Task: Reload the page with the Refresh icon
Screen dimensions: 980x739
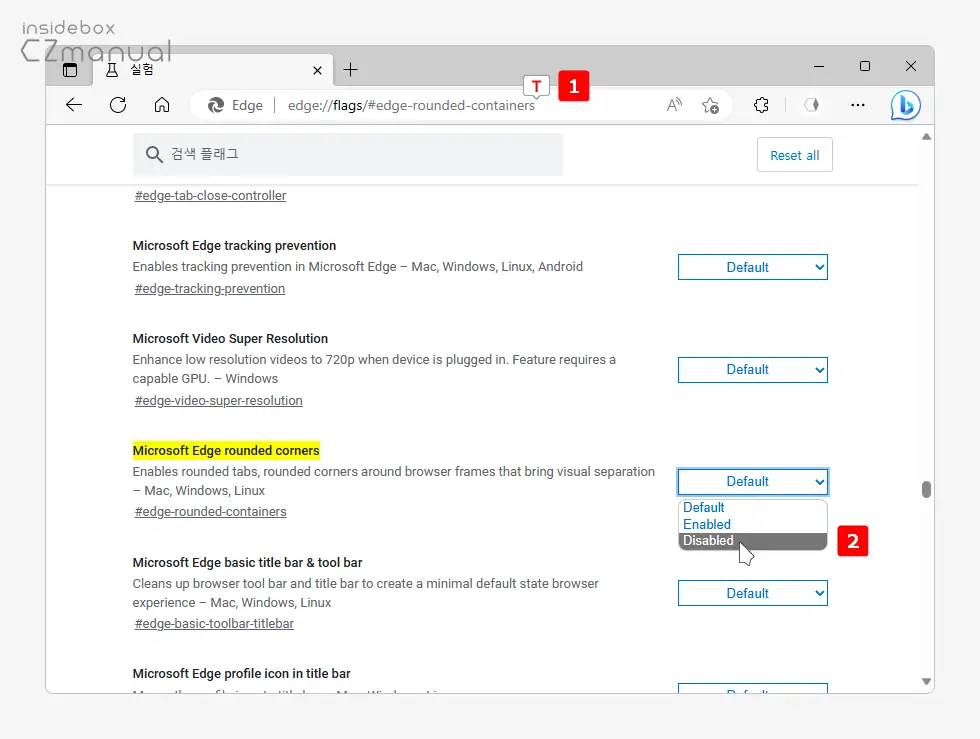Action: (x=118, y=105)
